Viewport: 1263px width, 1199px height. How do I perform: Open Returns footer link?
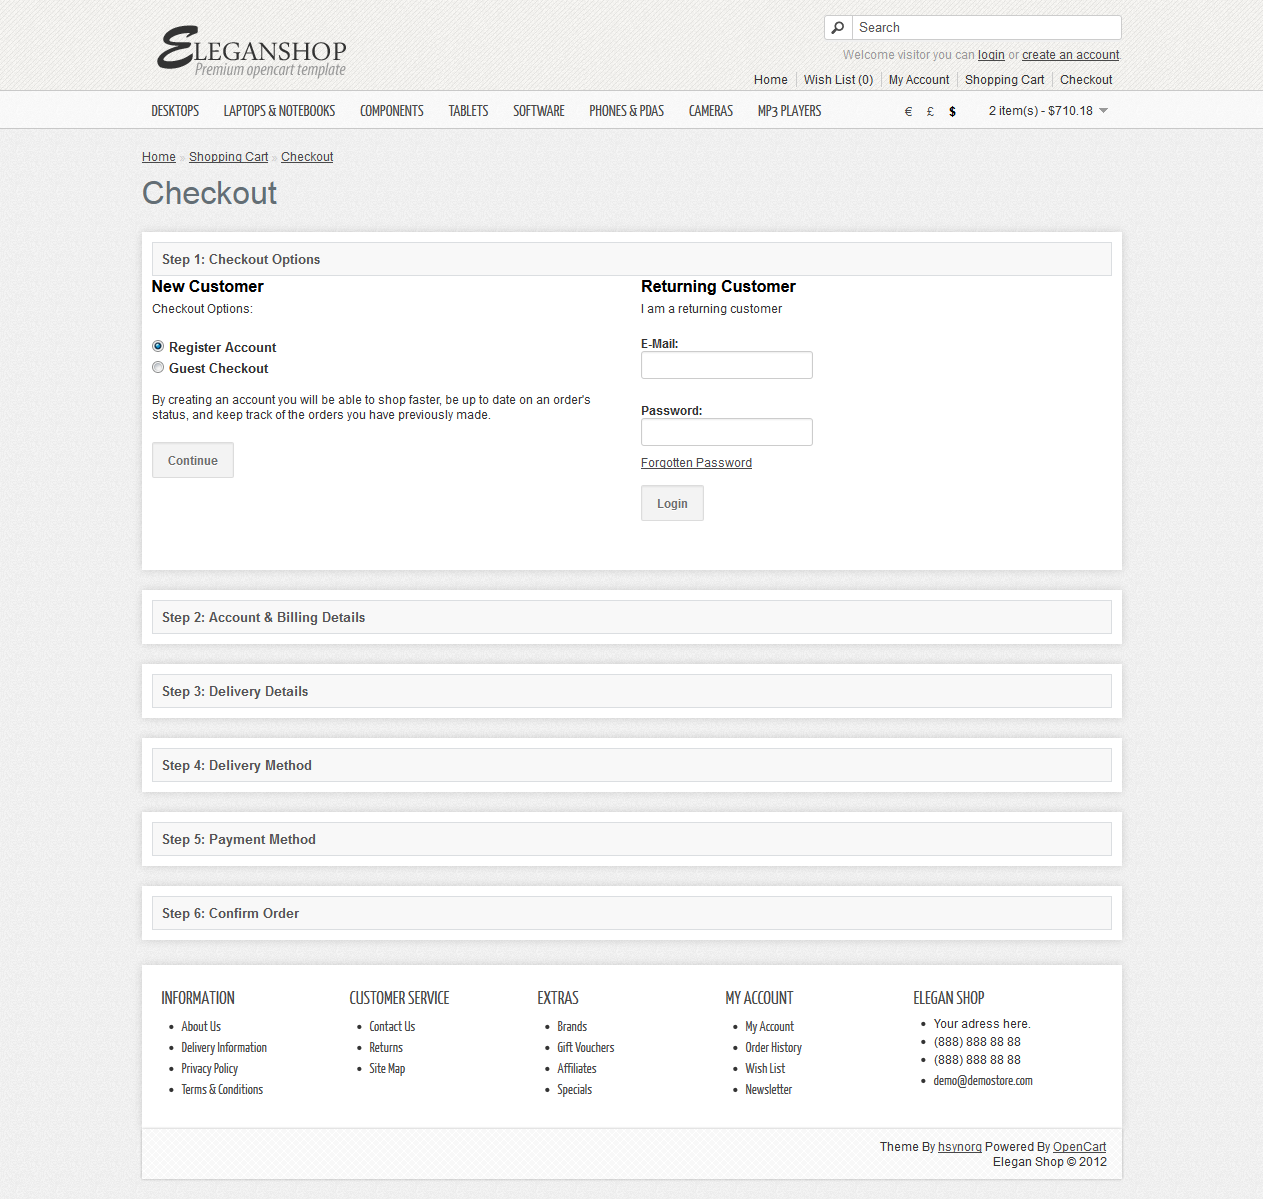point(386,1048)
